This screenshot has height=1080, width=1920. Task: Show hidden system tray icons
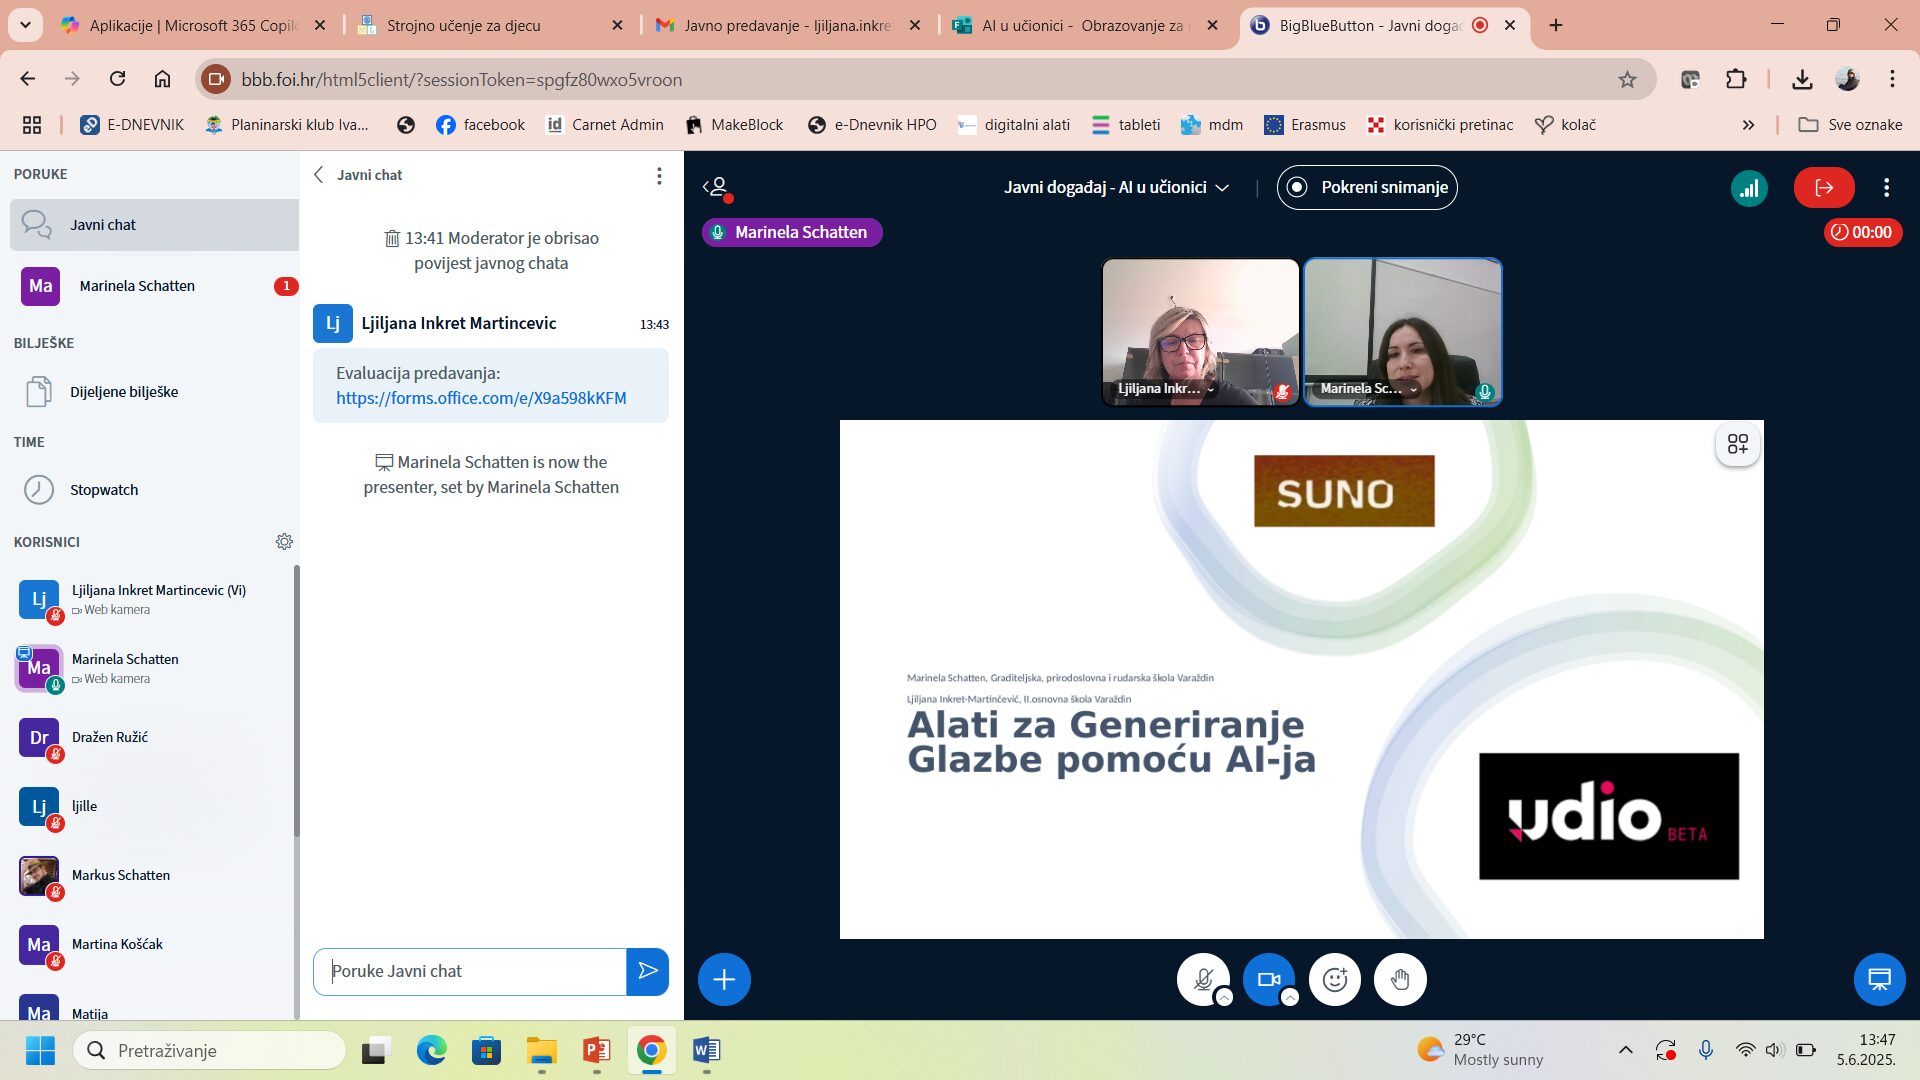click(1626, 1050)
